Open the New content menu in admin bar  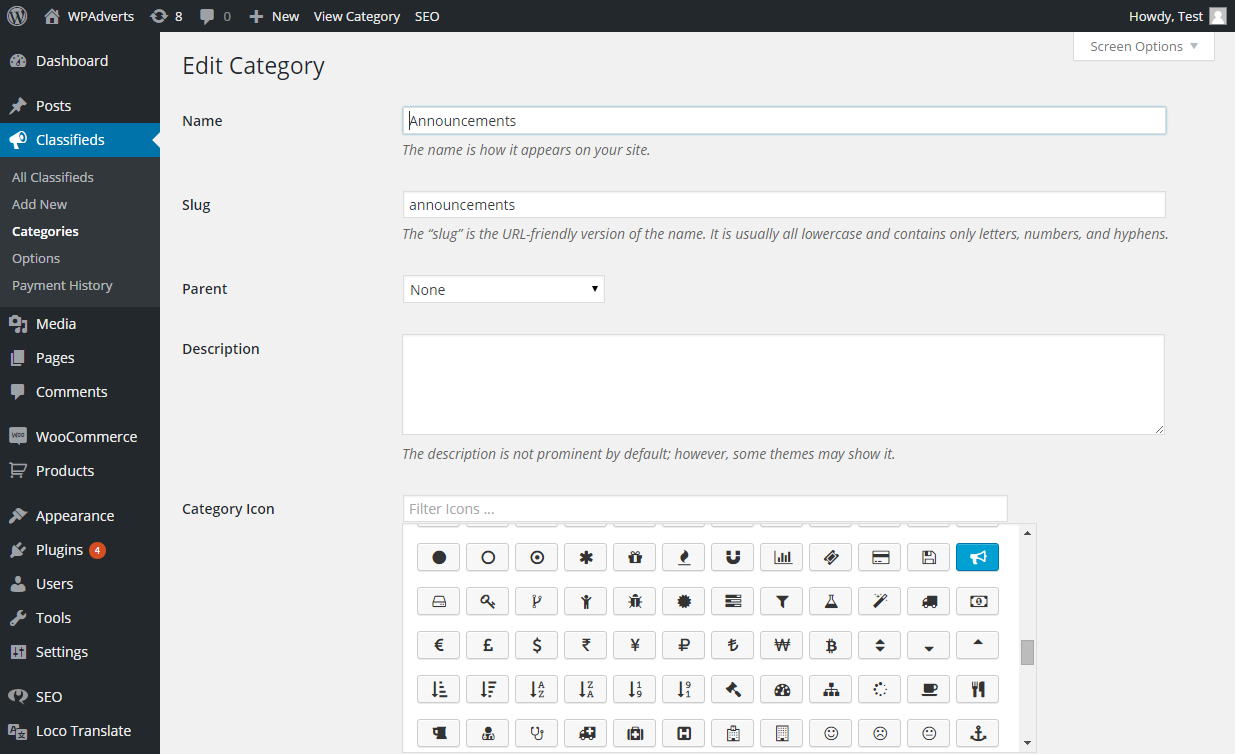[274, 16]
